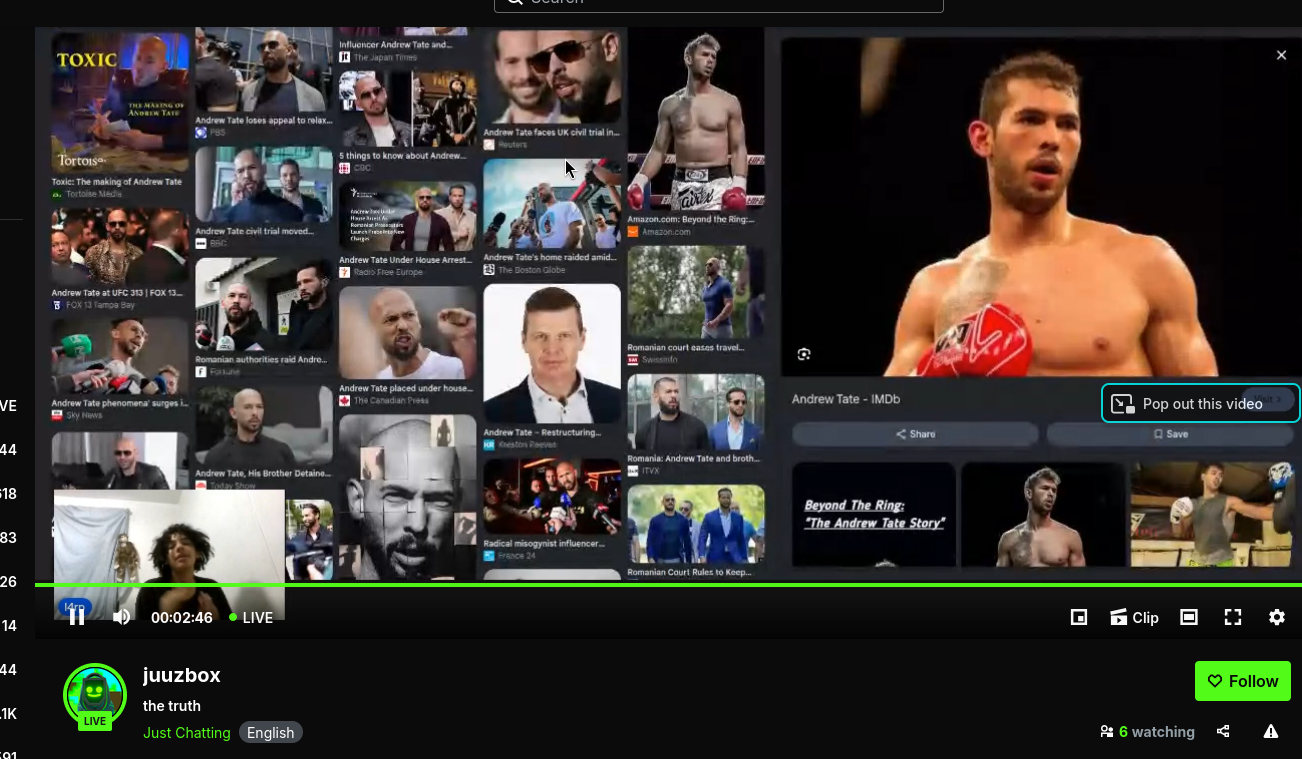1302x759 pixels.
Task: Report the stream with the warning icon
Action: click(x=1271, y=731)
